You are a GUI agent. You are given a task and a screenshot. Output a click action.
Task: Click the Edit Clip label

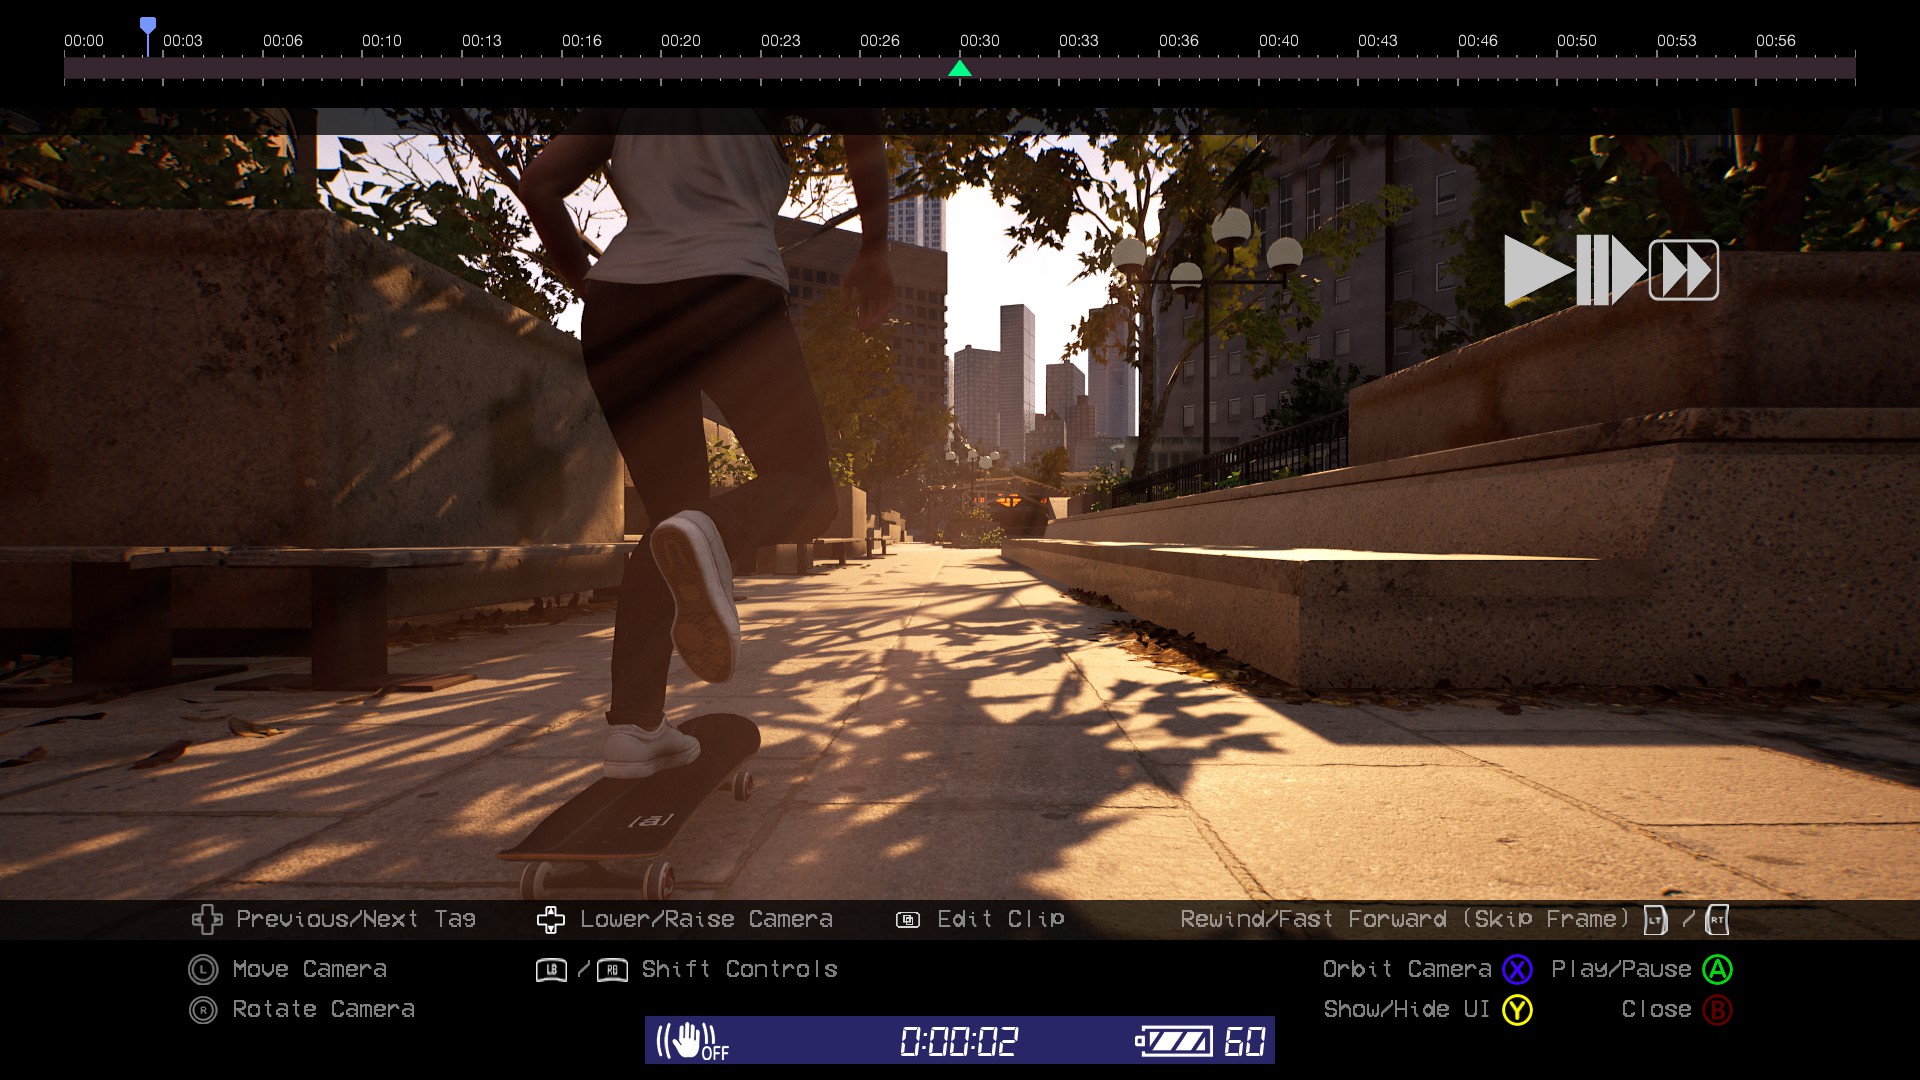pyautogui.click(x=1000, y=919)
